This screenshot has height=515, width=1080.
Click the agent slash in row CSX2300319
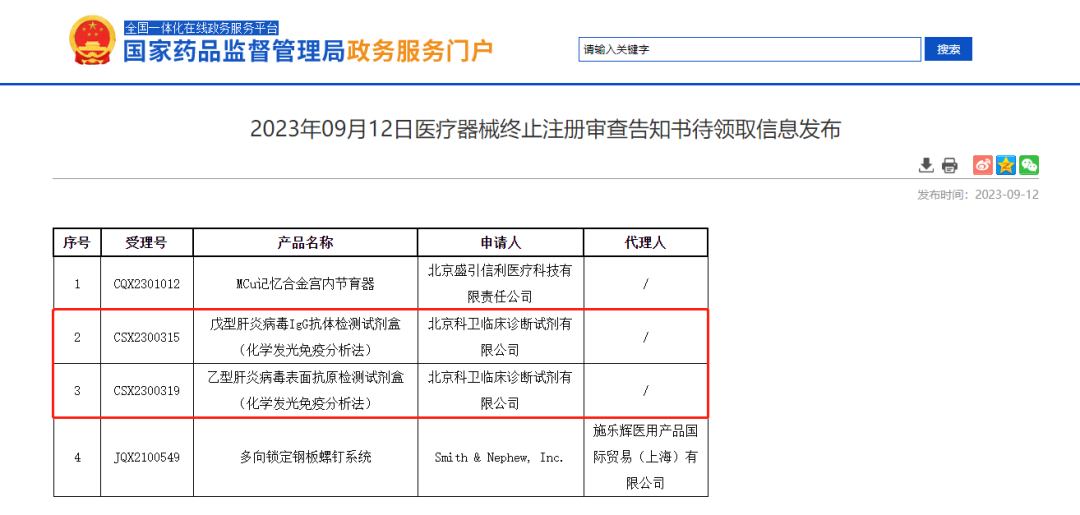point(645,391)
